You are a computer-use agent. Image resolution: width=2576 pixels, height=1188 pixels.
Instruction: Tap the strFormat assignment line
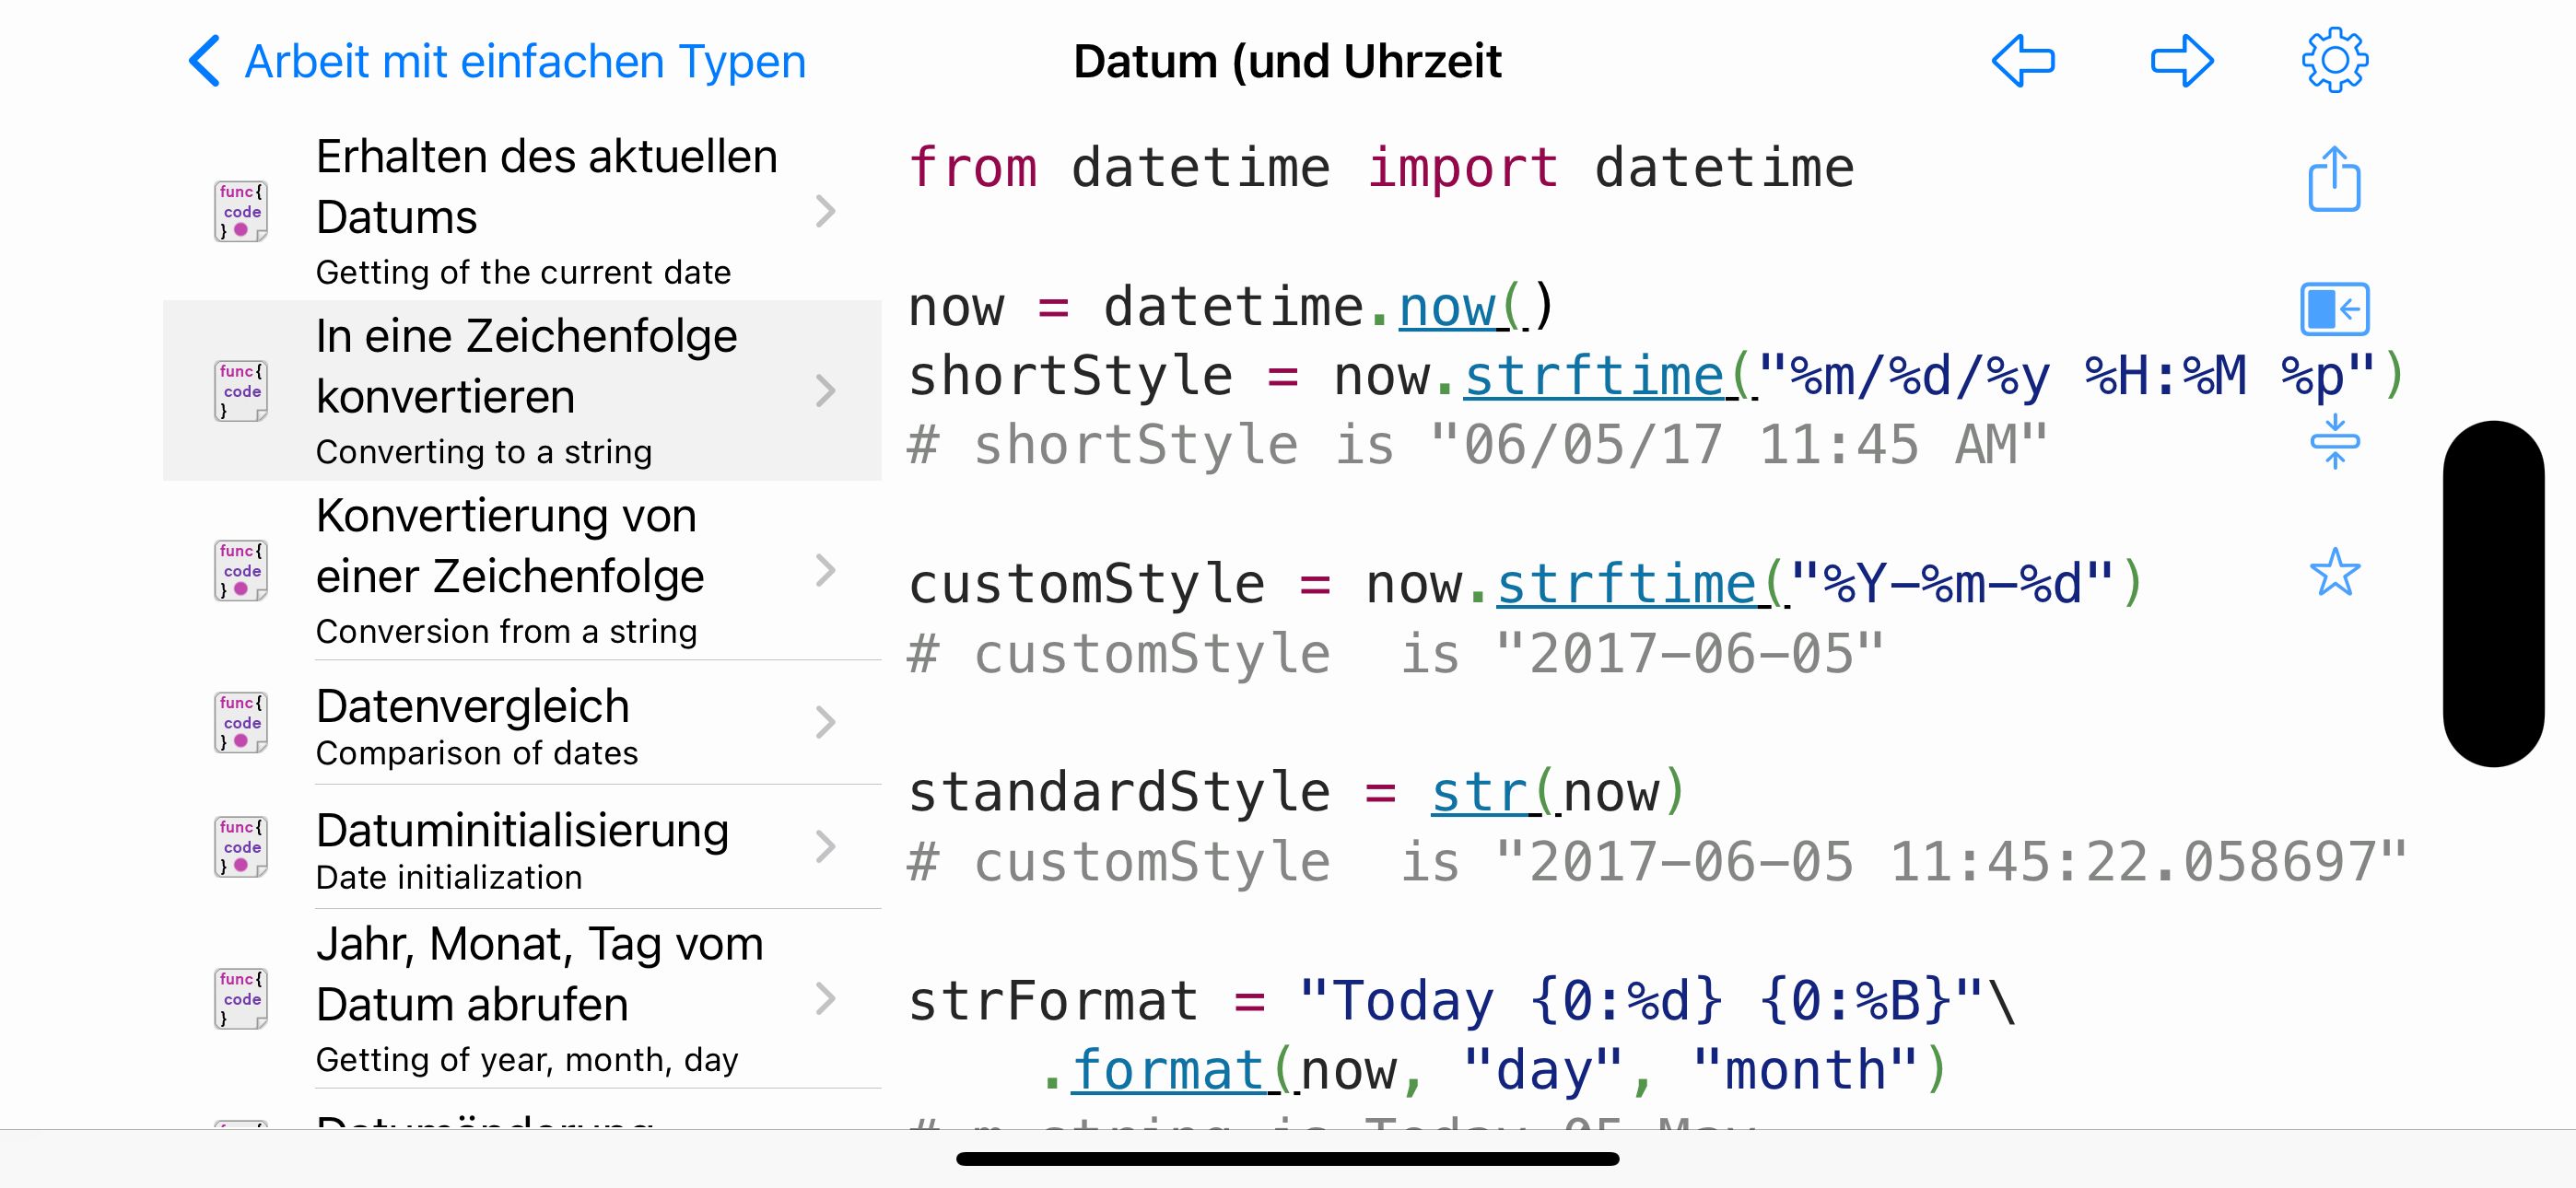tap(1462, 1001)
